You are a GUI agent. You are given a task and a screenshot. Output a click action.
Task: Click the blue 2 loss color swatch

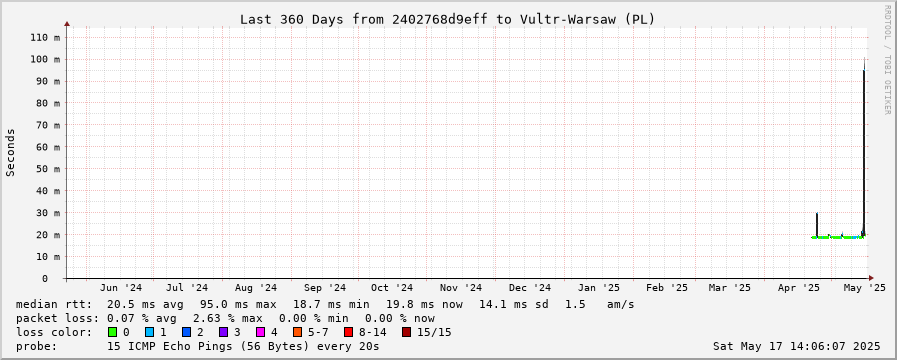click(186, 332)
